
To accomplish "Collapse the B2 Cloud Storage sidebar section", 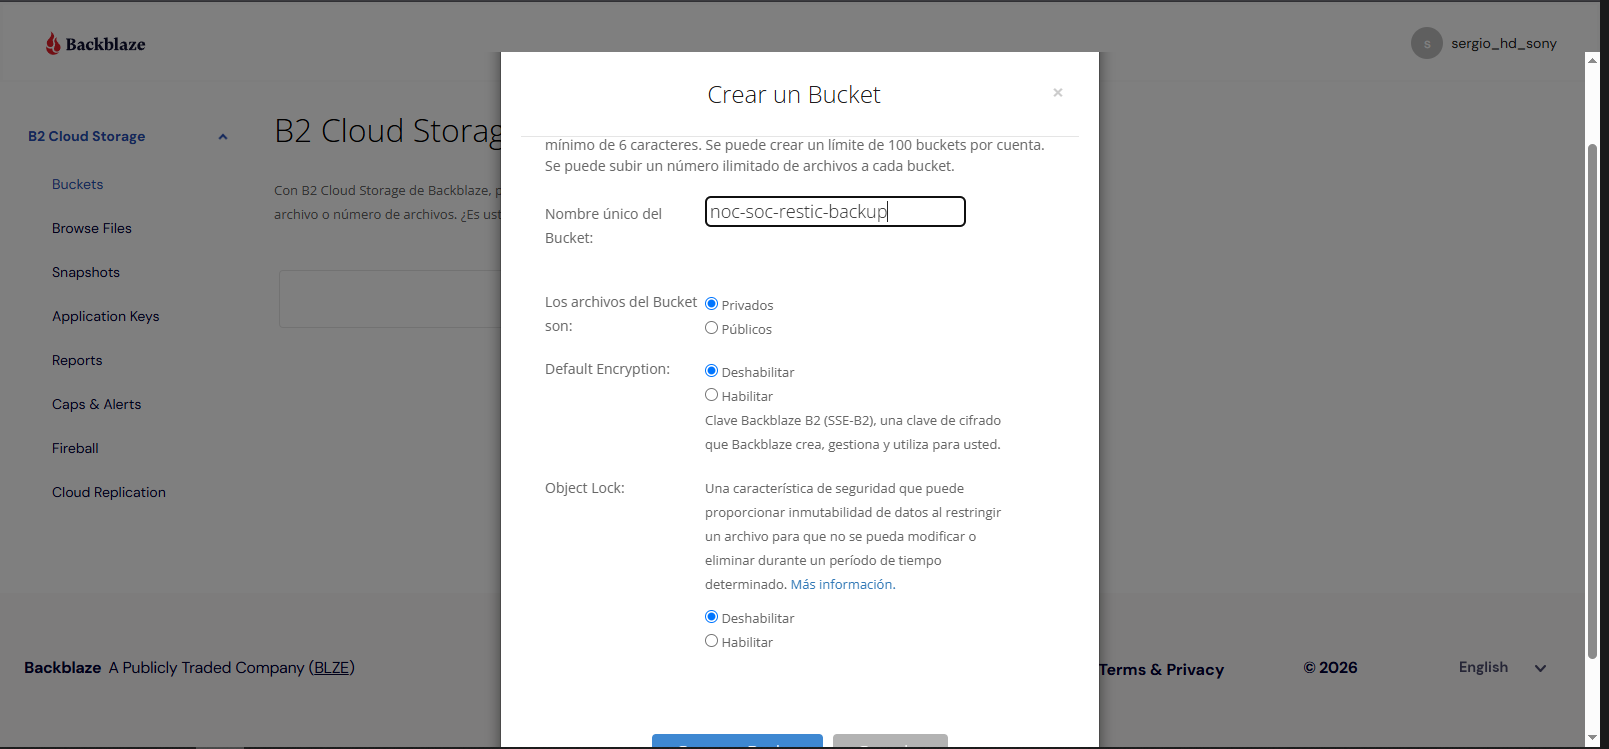I will coord(223,137).
